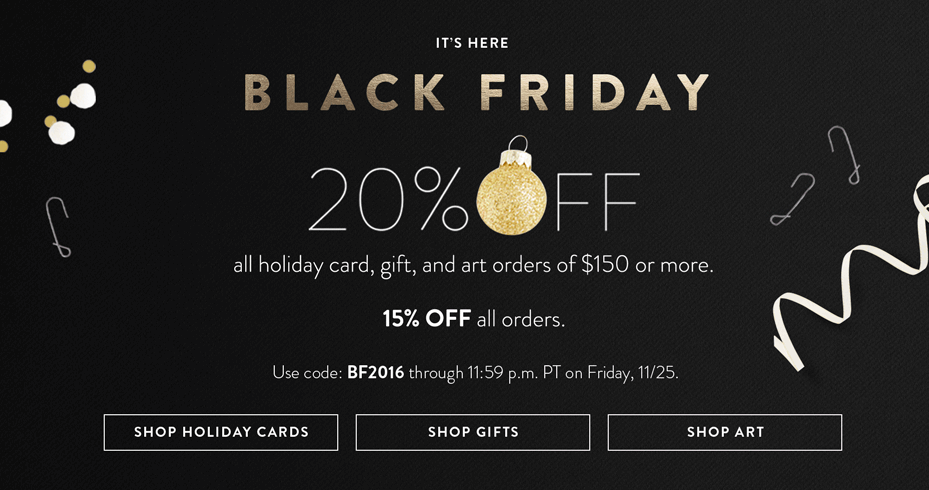Click the bold 15% OFF text

click(427, 319)
